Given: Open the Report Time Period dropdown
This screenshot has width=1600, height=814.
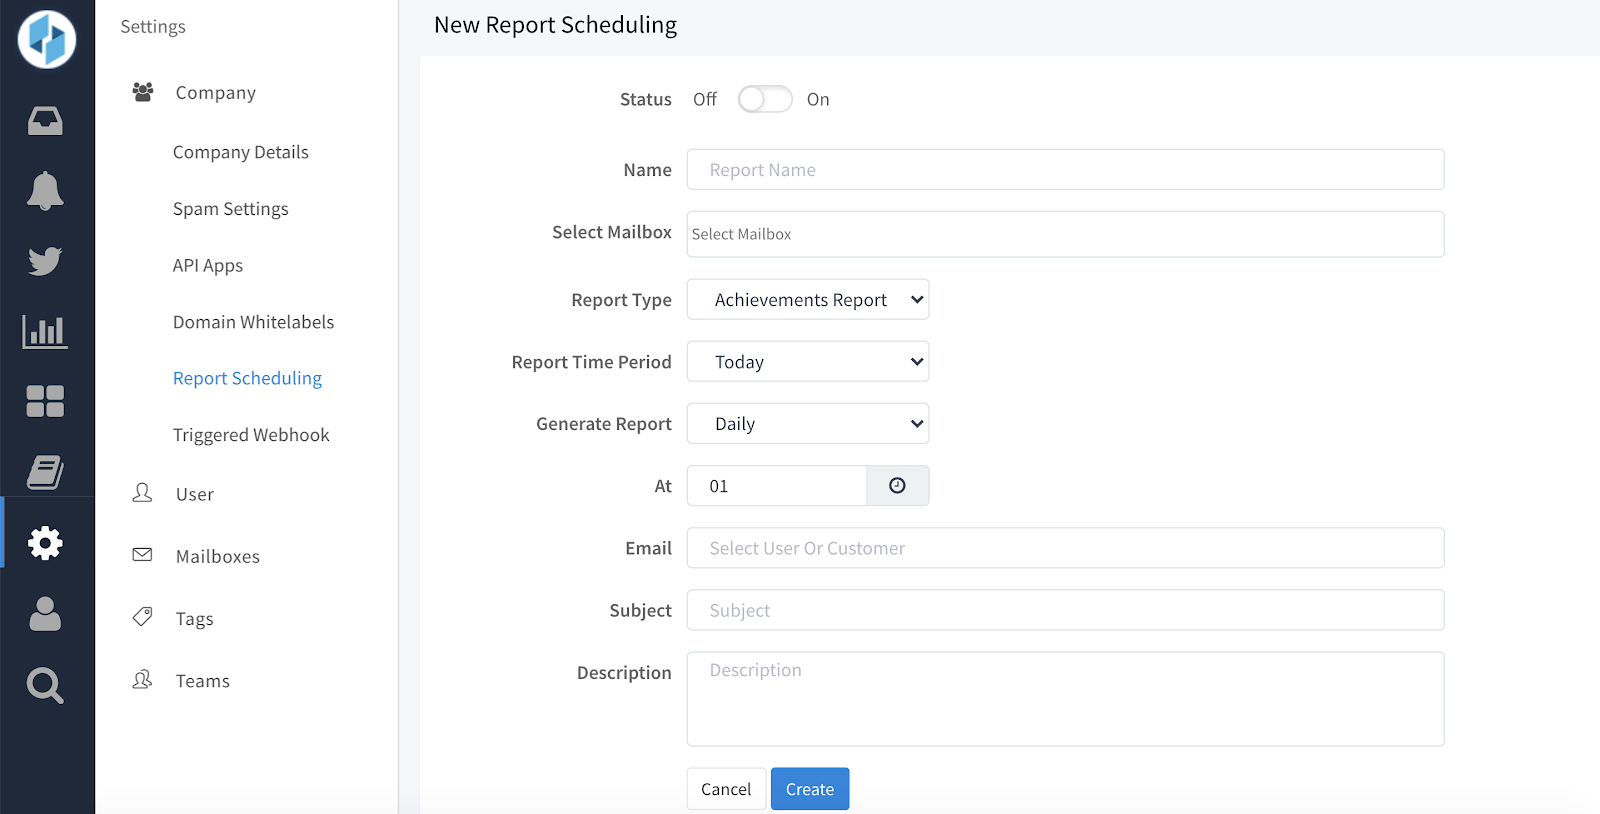Looking at the screenshot, I should (x=808, y=361).
